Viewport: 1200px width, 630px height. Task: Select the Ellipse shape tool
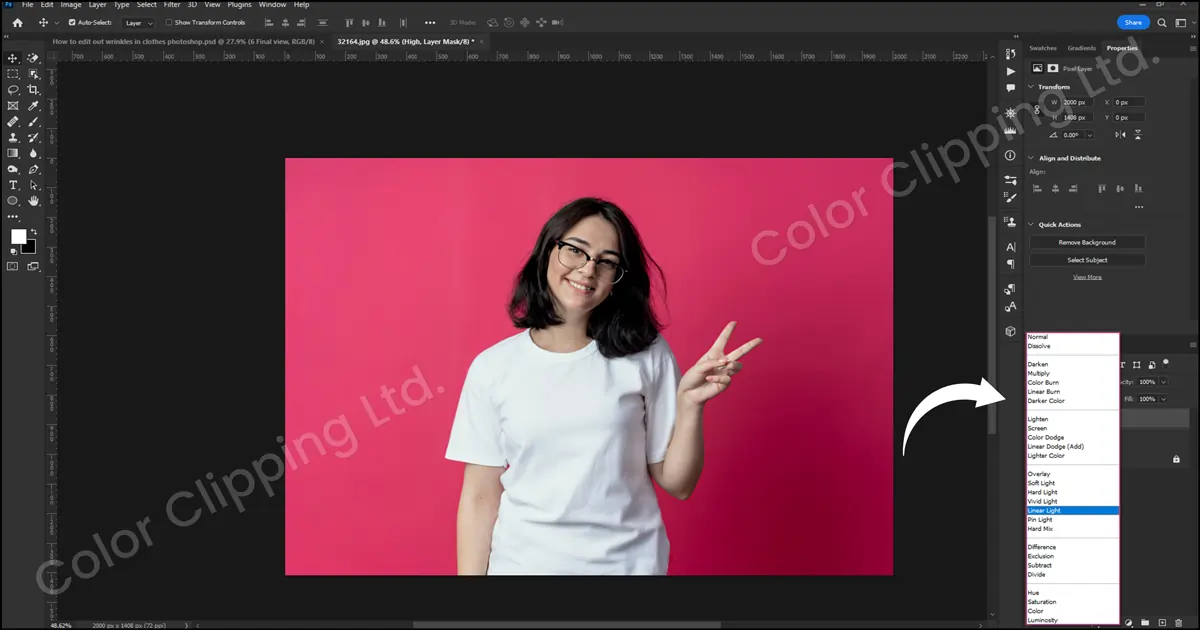click(13, 201)
